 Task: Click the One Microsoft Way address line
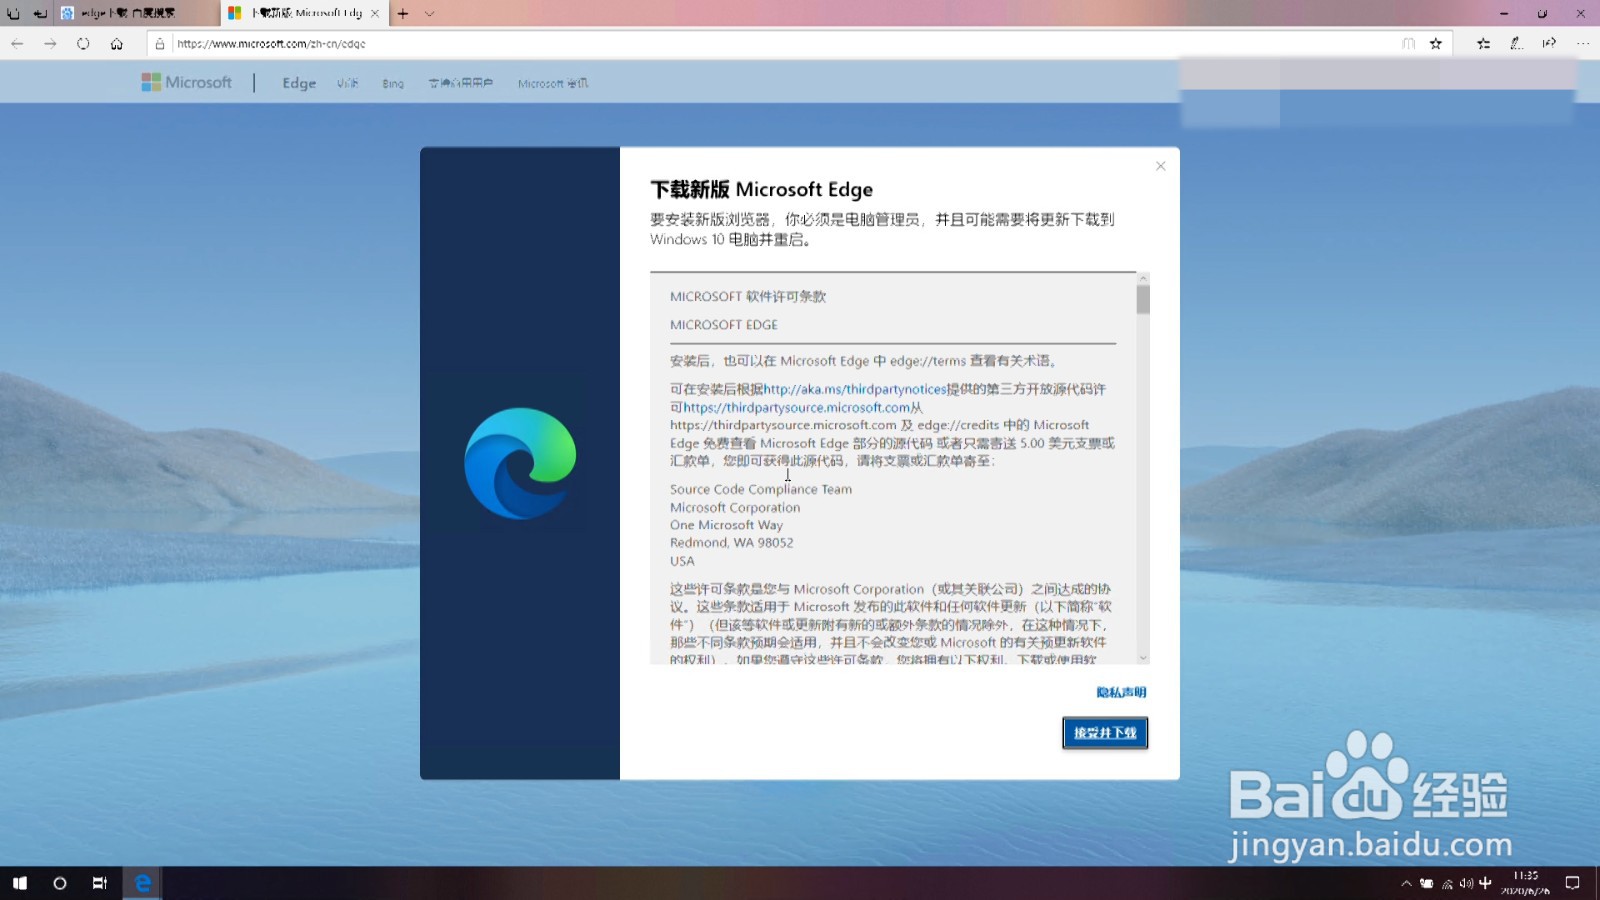point(726,525)
